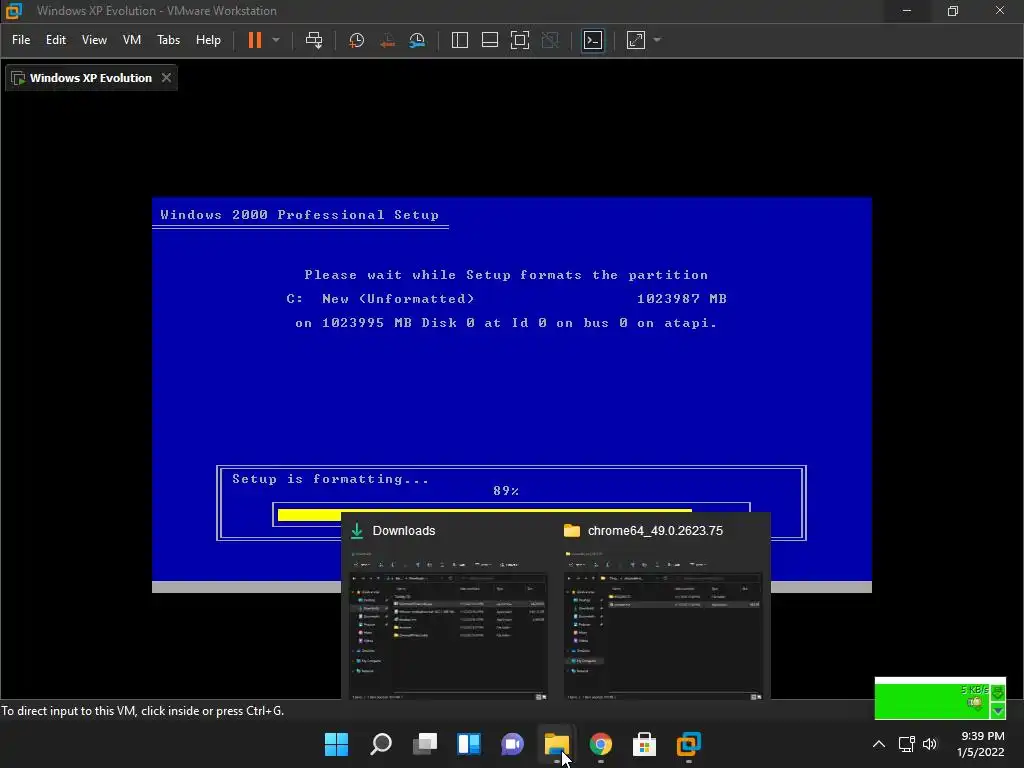The height and width of the screenshot is (768, 1024).
Task: Enter full screen mode
Action: [x=520, y=40]
